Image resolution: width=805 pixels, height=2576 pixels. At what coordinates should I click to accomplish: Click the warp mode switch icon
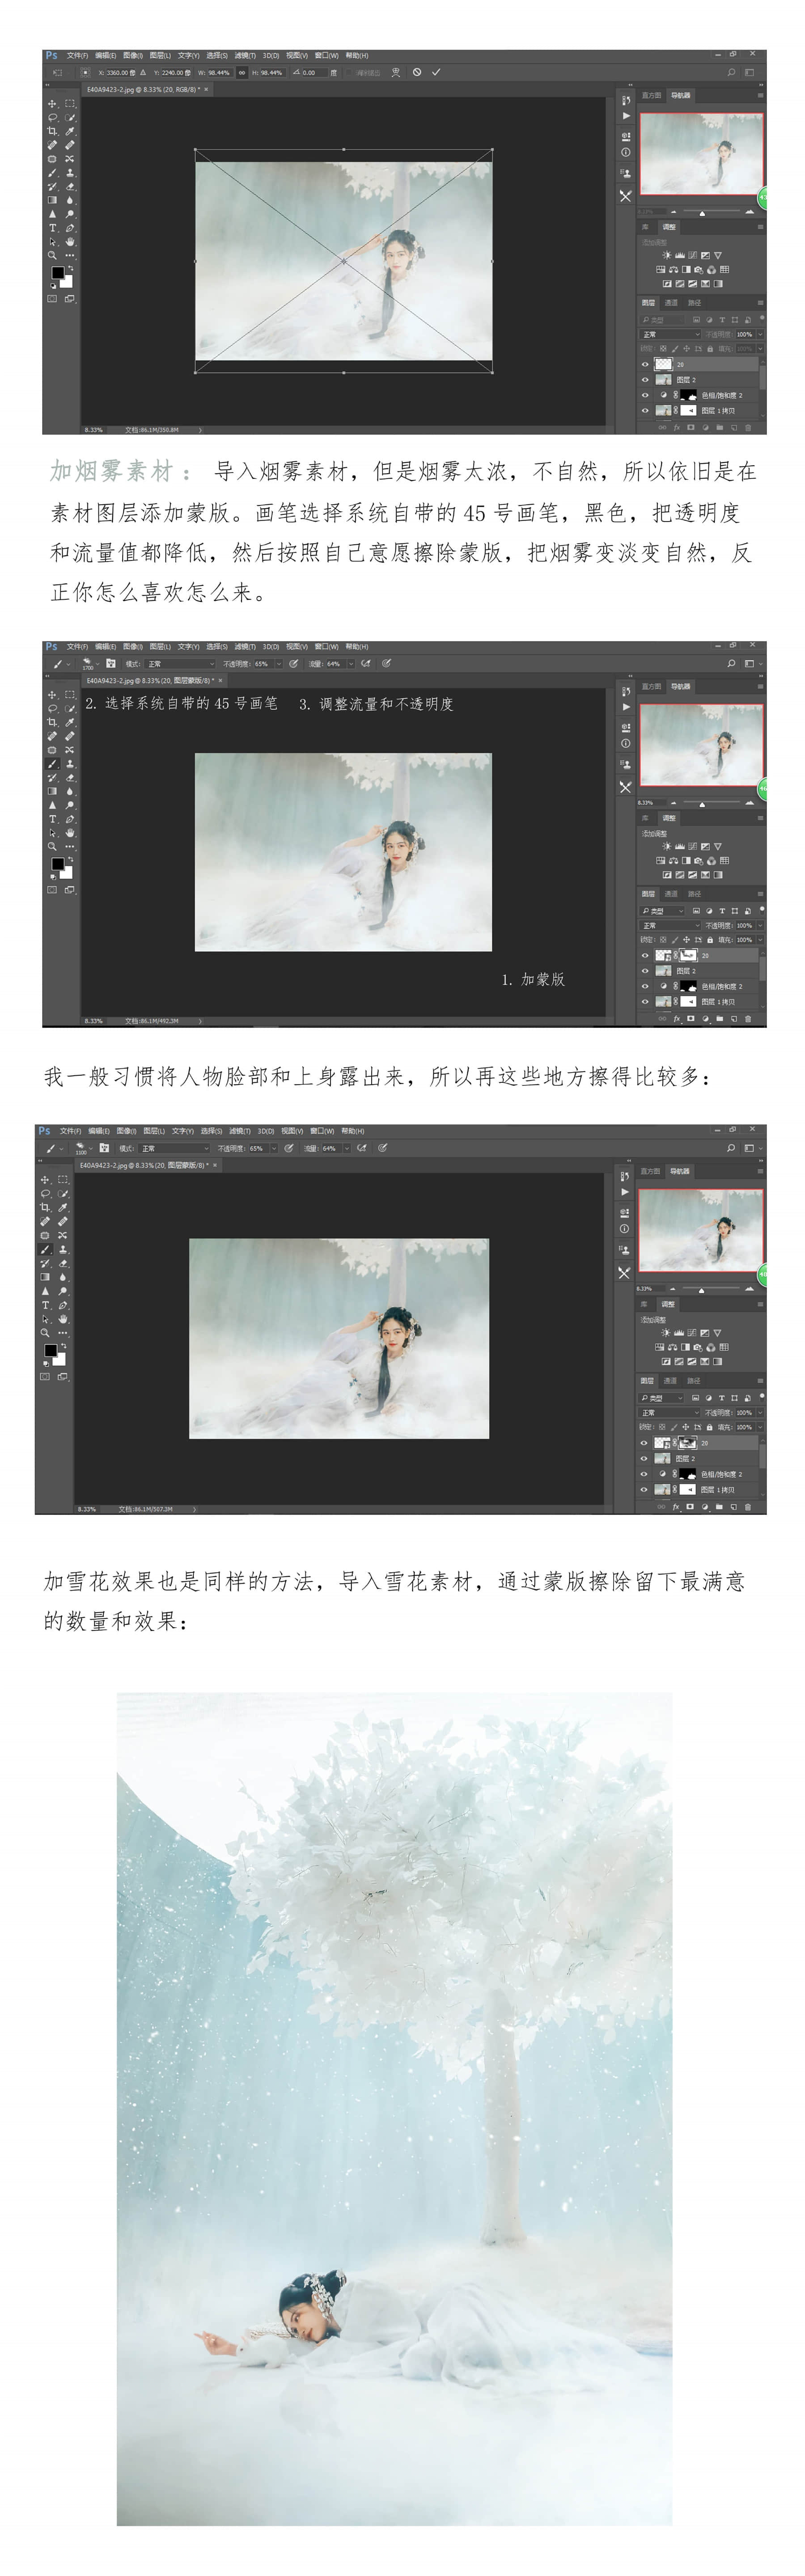[x=396, y=72]
